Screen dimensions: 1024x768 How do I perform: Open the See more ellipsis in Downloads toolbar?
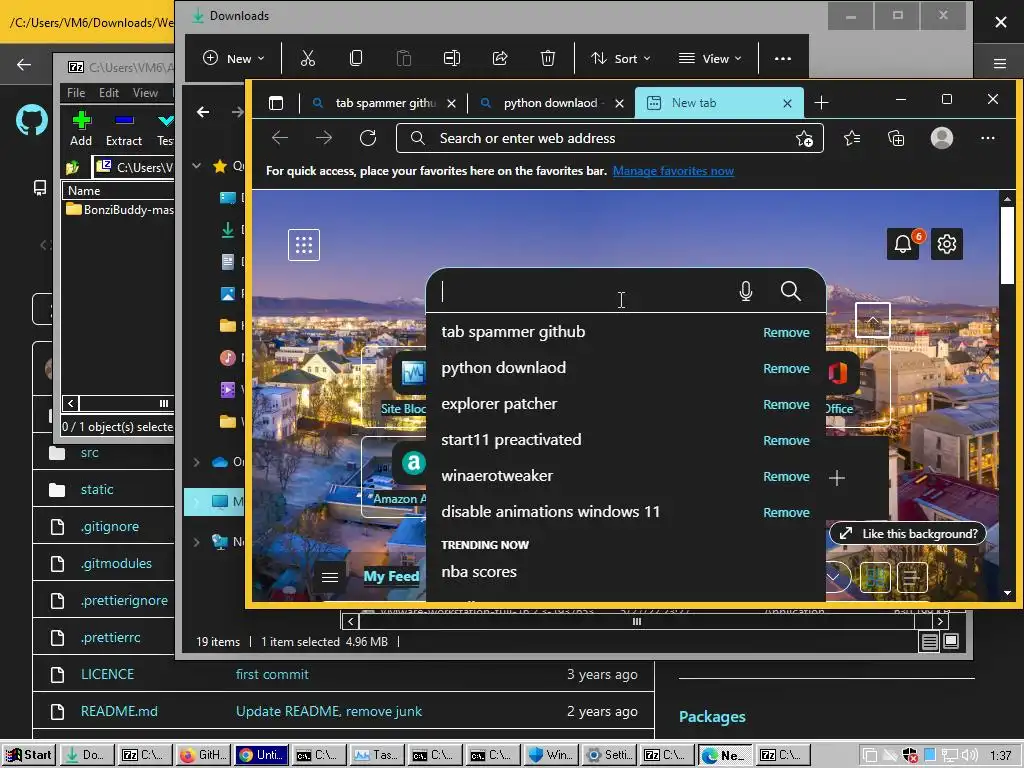click(x=782, y=59)
